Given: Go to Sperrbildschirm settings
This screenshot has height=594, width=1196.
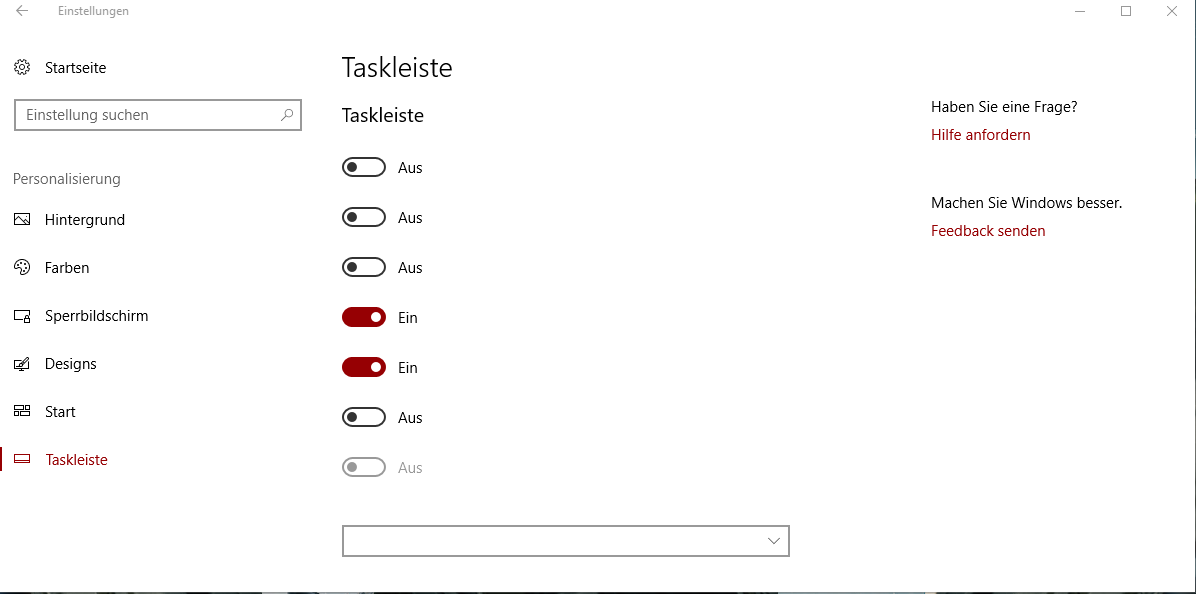Looking at the screenshot, I should [96, 316].
